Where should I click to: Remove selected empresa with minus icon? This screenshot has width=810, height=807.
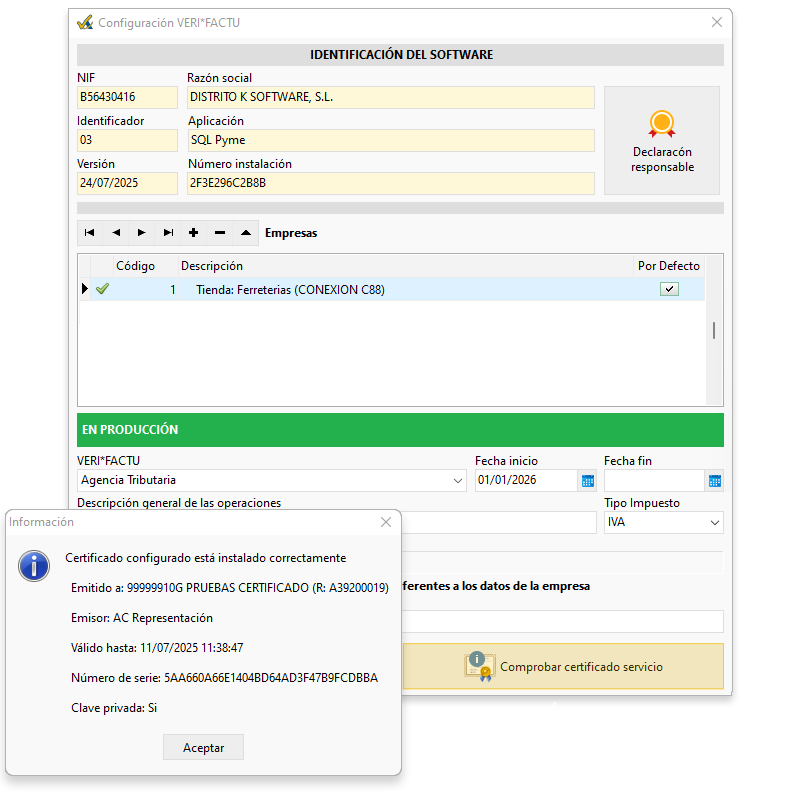coord(220,233)
